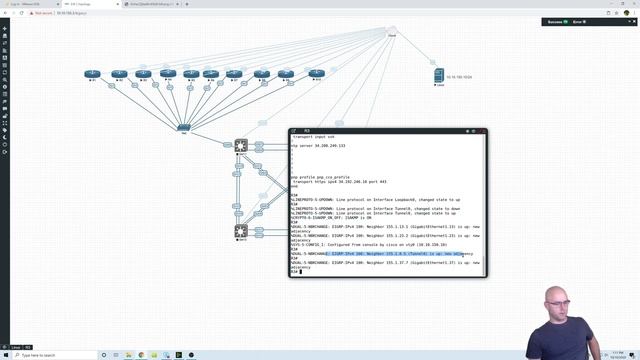
Task: Click the cloud network node at top
Action: (x=391, y=30)
